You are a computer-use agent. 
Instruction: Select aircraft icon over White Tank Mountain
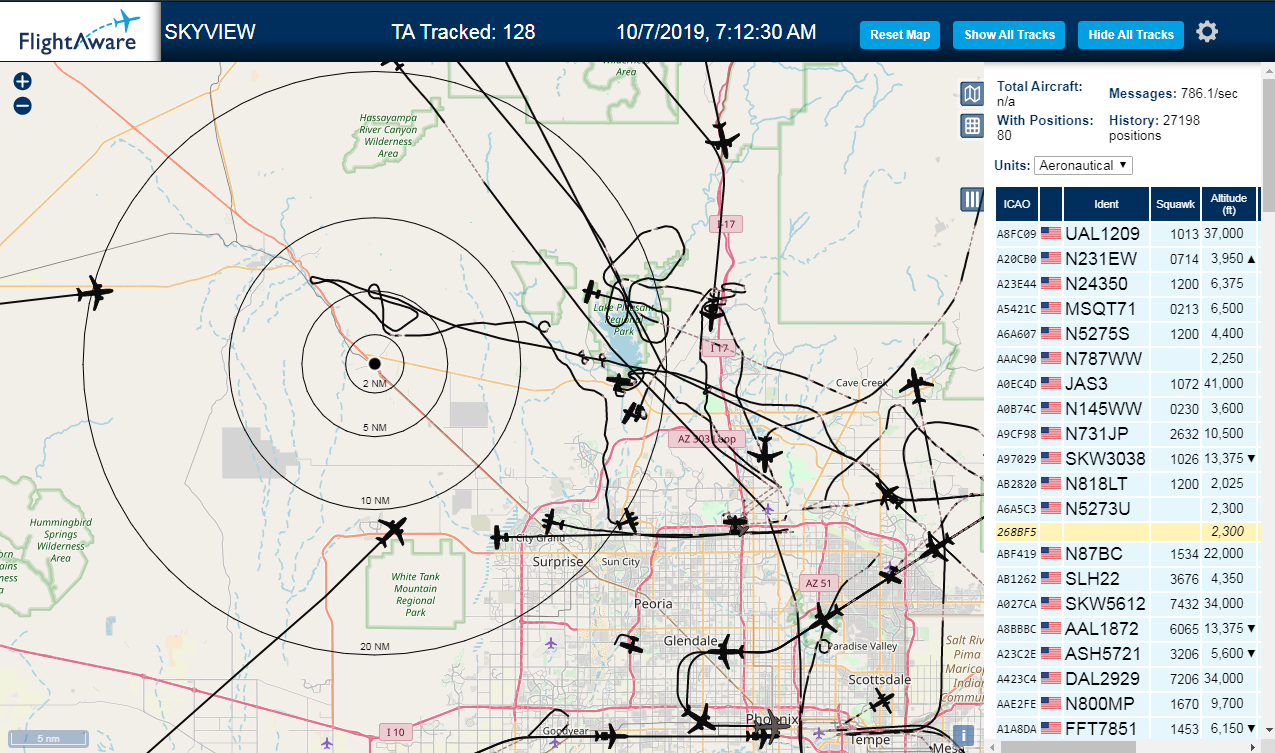pyautogui.click(x=393, y=531)
